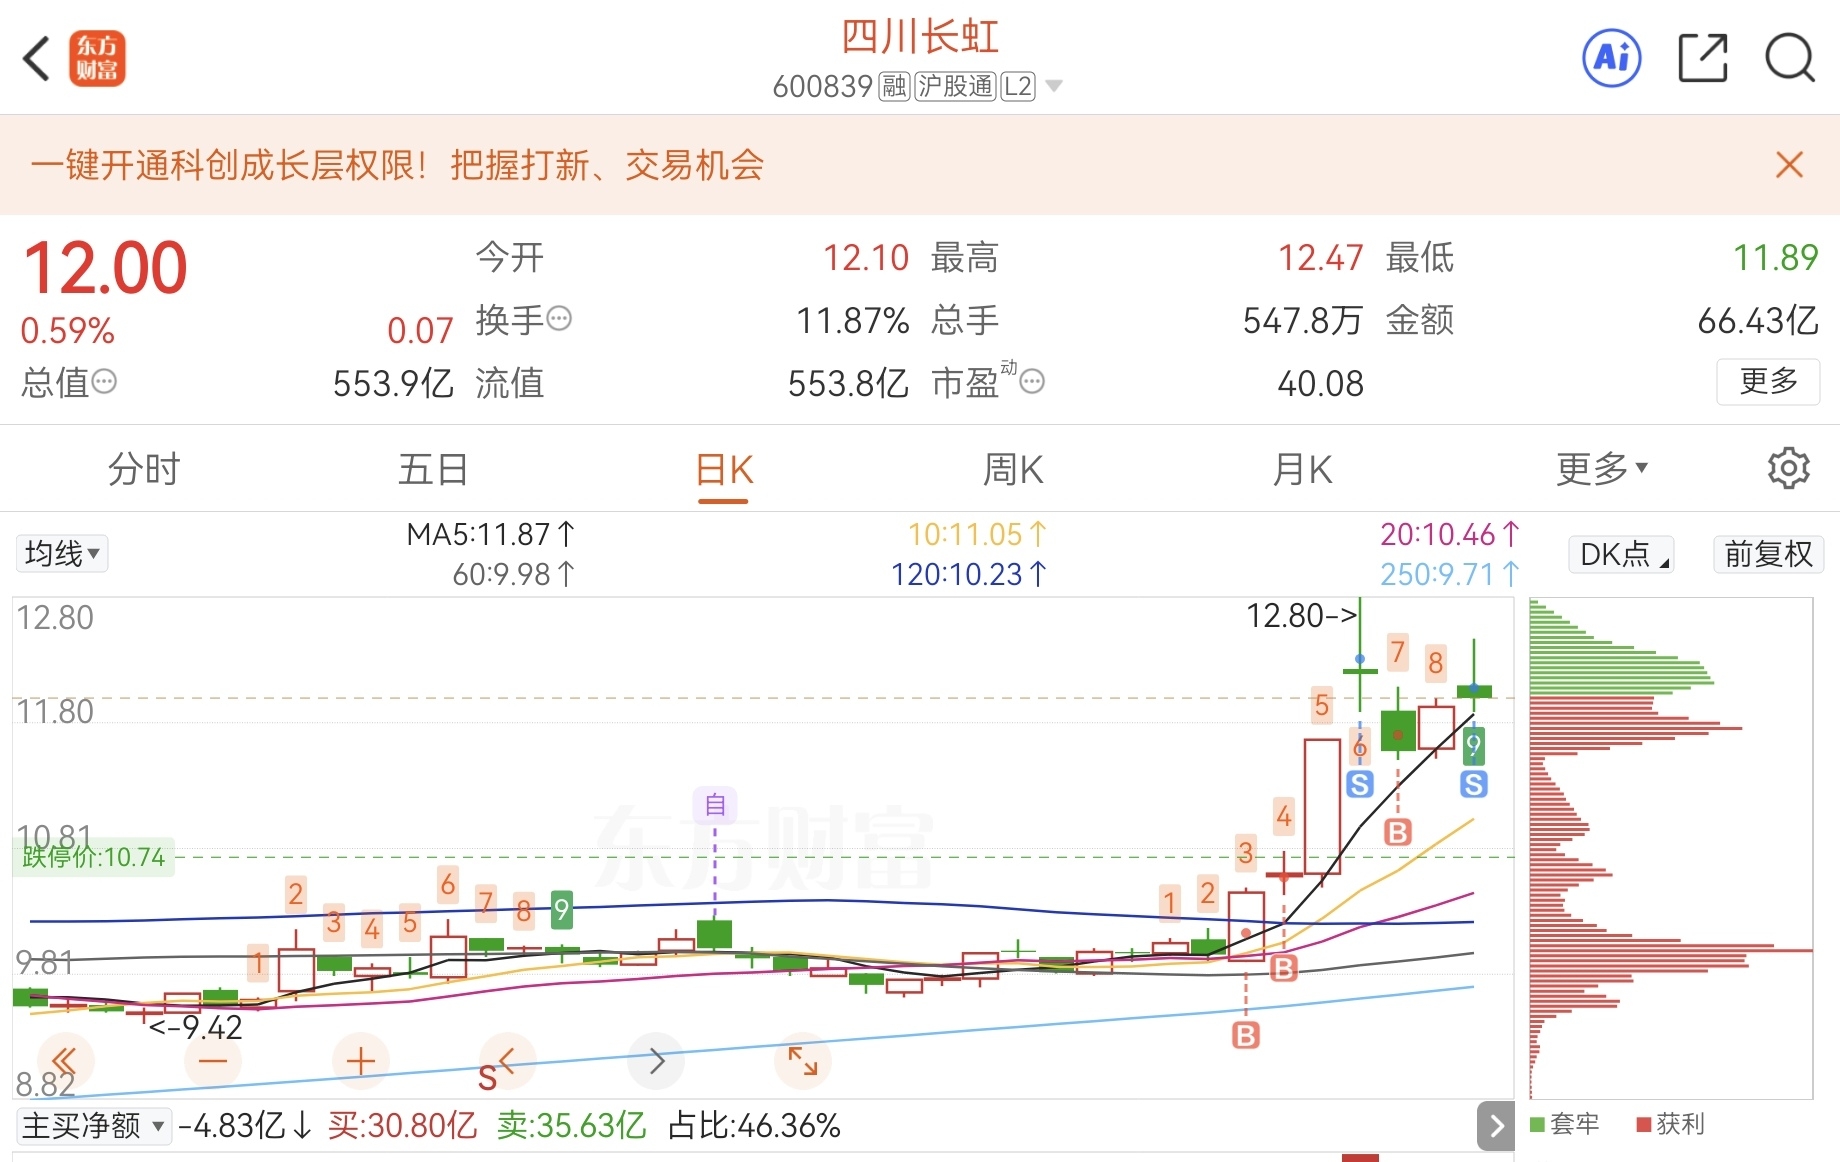This screenshot has width=1840, height=1162.
Task: Show info bubble next to 总值
Action: click(x=104, y=381)
